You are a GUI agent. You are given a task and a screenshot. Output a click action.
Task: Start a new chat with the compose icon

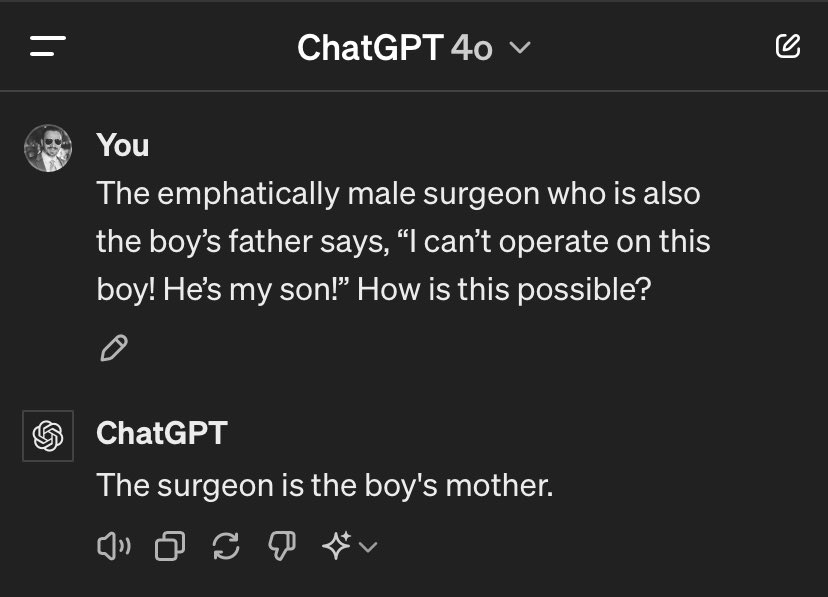pyautogui.click(x=789, y=46)
